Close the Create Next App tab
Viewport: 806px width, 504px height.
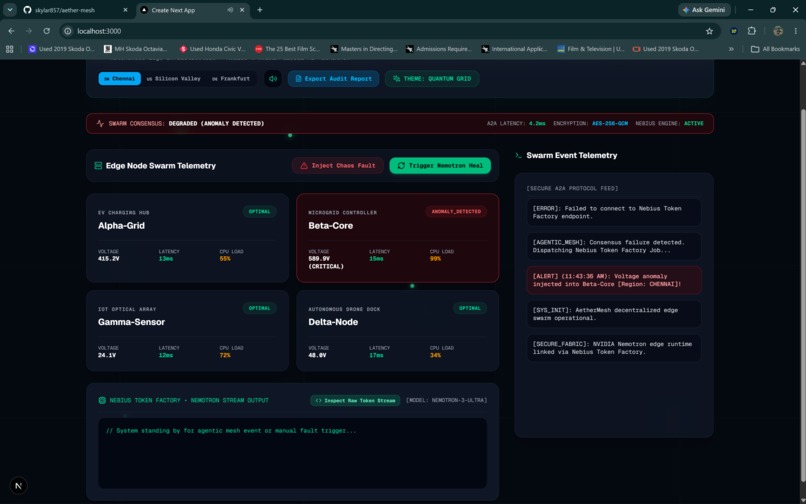(x=242, y=10)
